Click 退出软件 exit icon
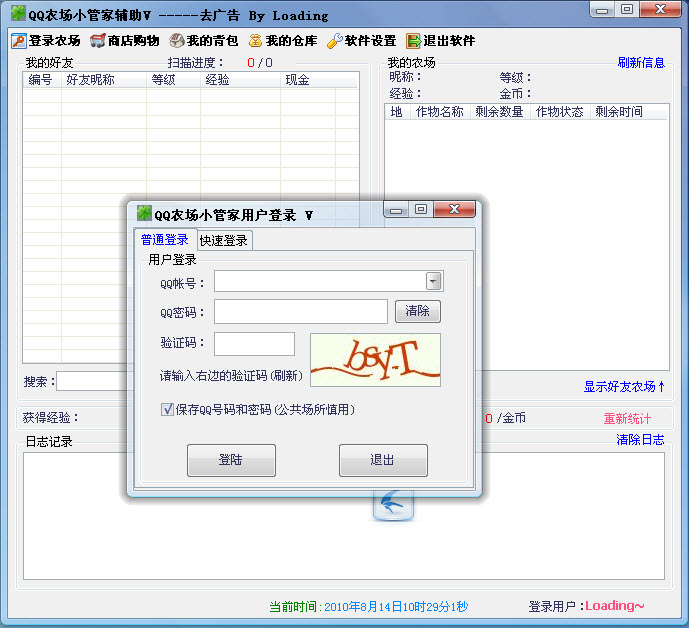The width and height of the screenshot is (689, 628). tap(413, 41)
